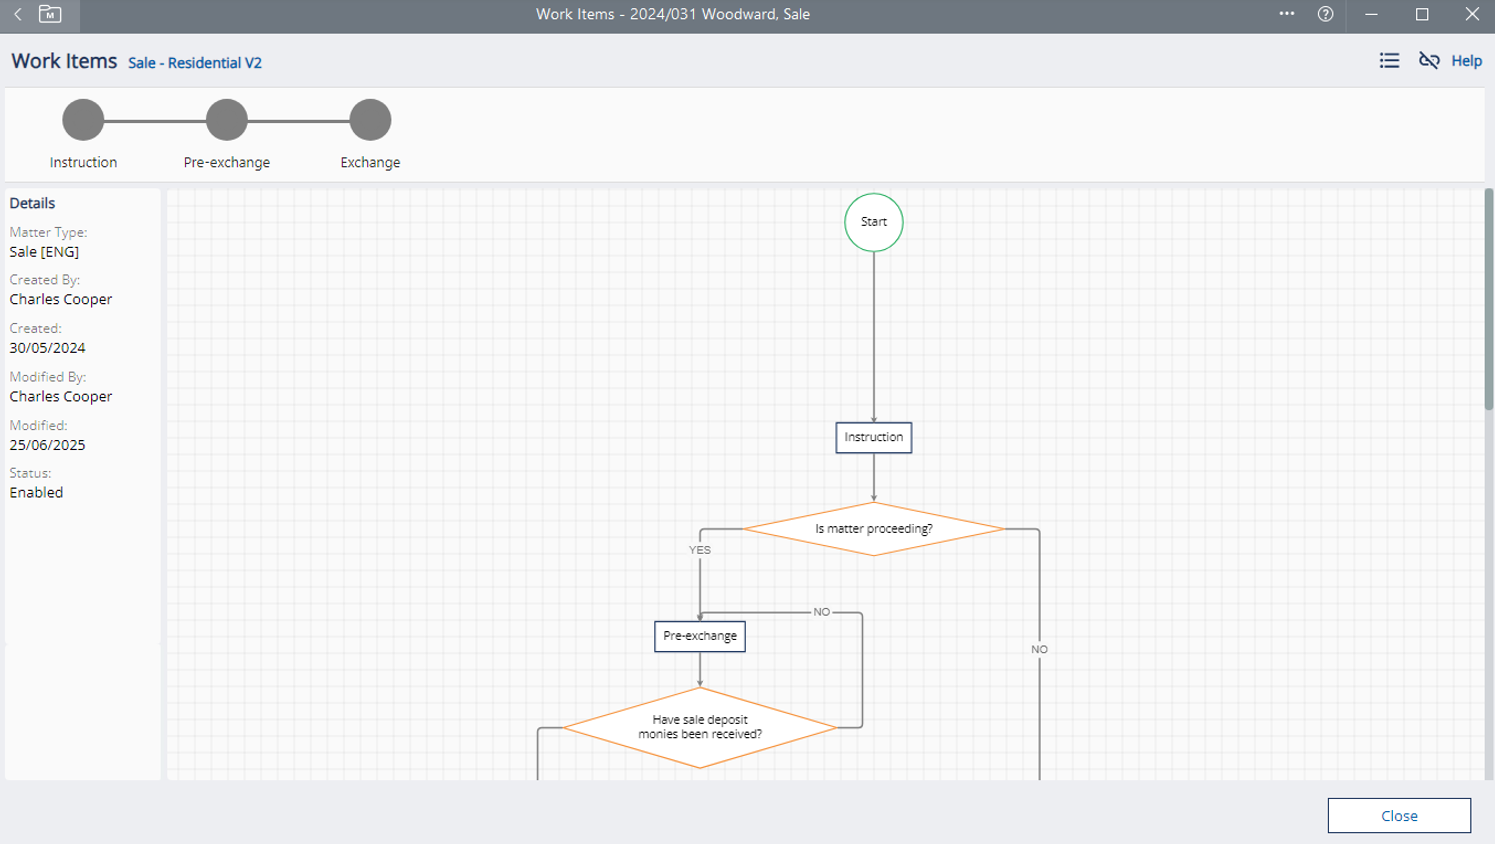This screenshot has width=1495, height=844.
Task: Select the Exchange stage circle
Action: point(370,120)
